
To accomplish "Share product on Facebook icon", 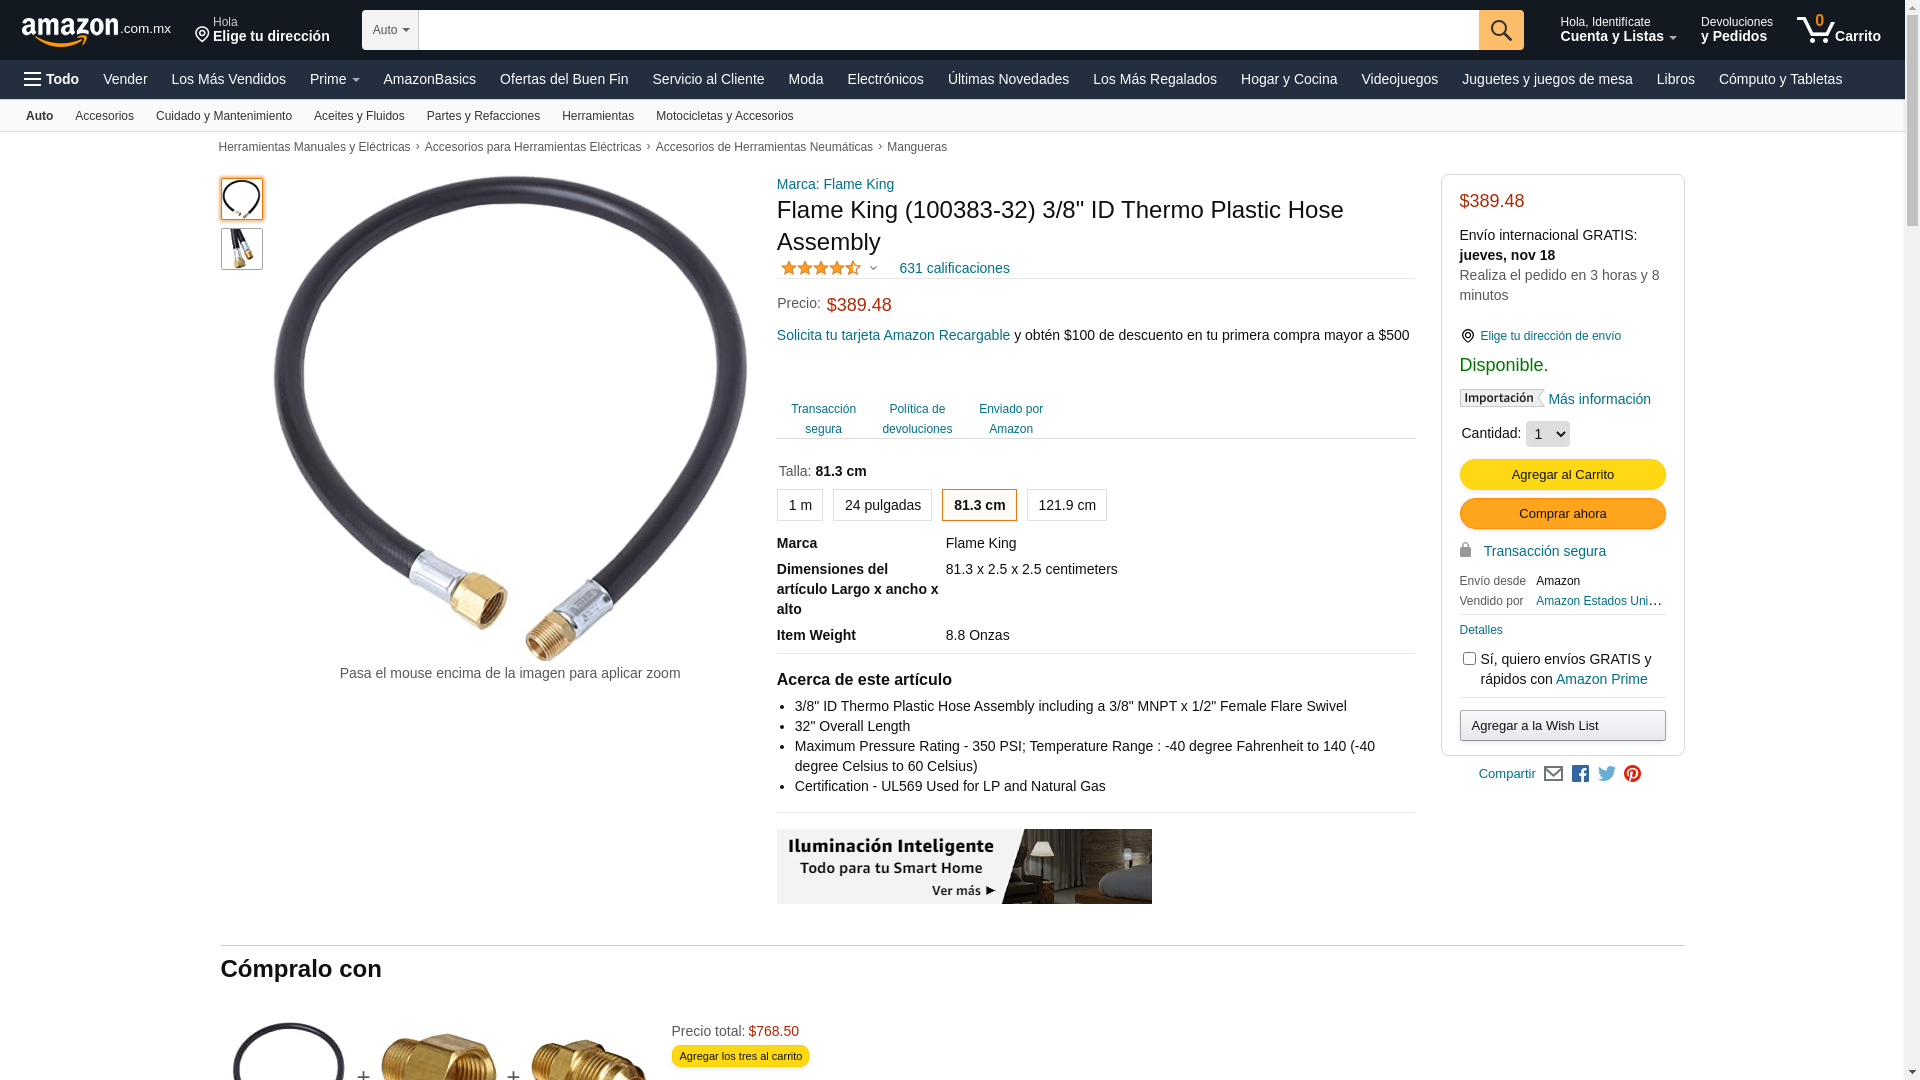I will [1580, 774].
